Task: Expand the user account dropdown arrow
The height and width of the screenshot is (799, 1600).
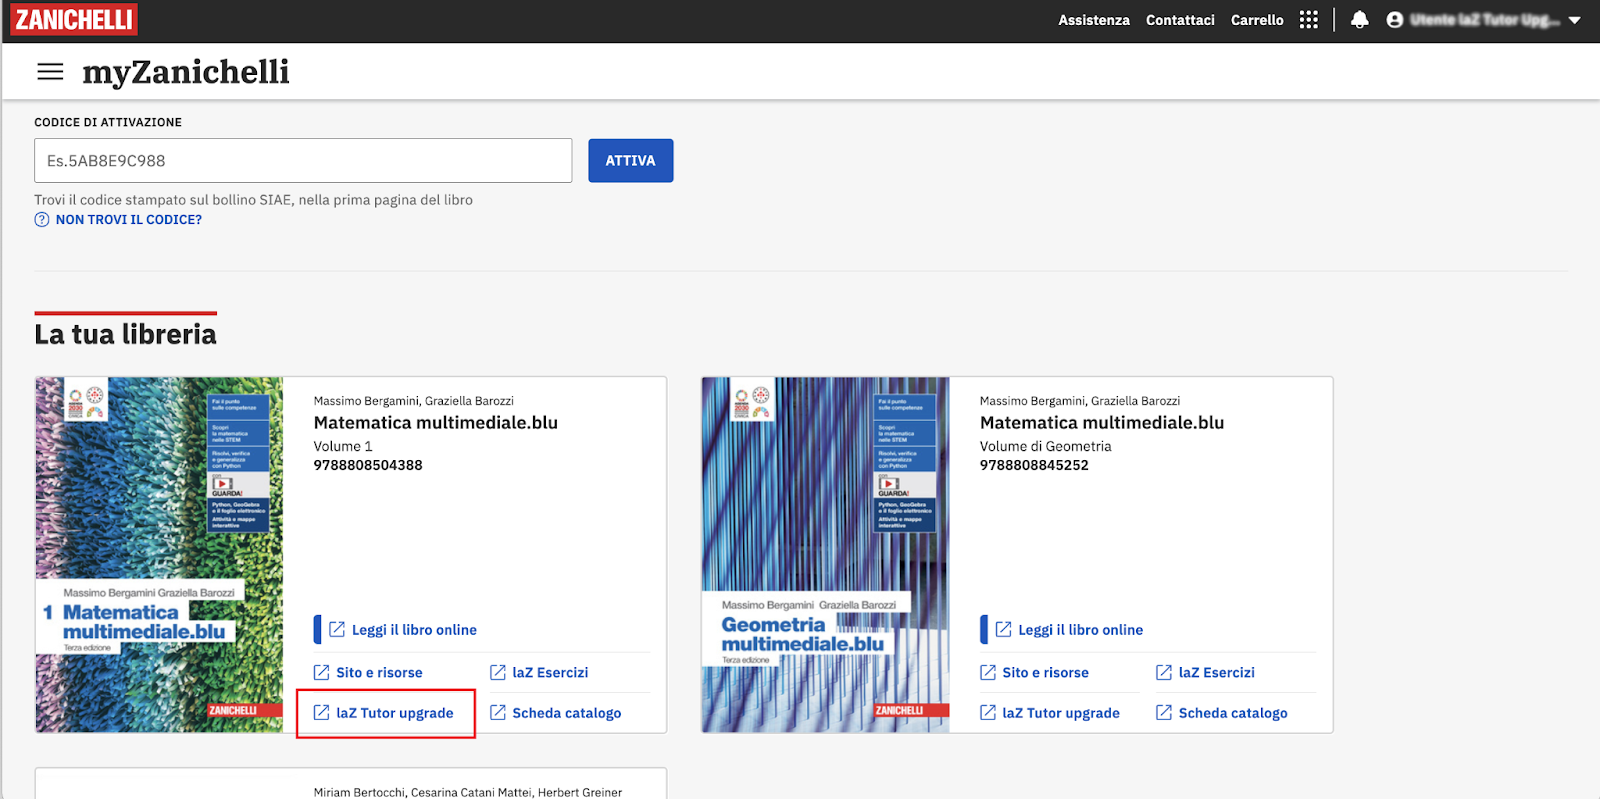Action: (x=1575, y=20)
